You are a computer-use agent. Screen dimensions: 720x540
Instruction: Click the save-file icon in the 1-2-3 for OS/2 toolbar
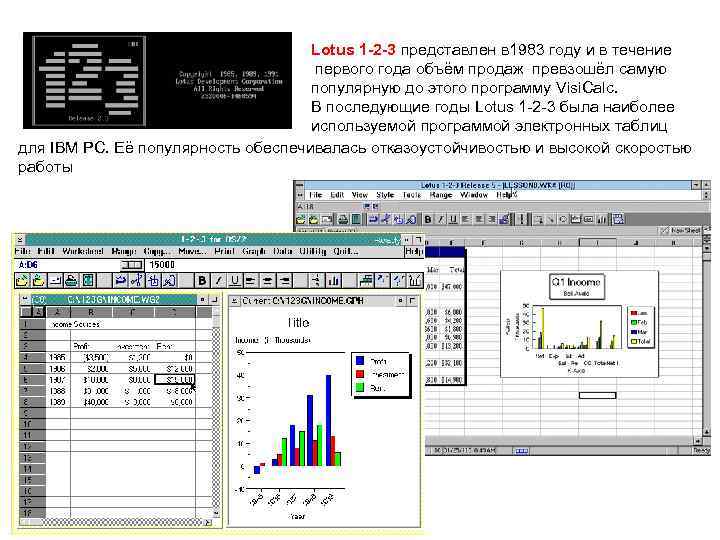click(38, 280)
